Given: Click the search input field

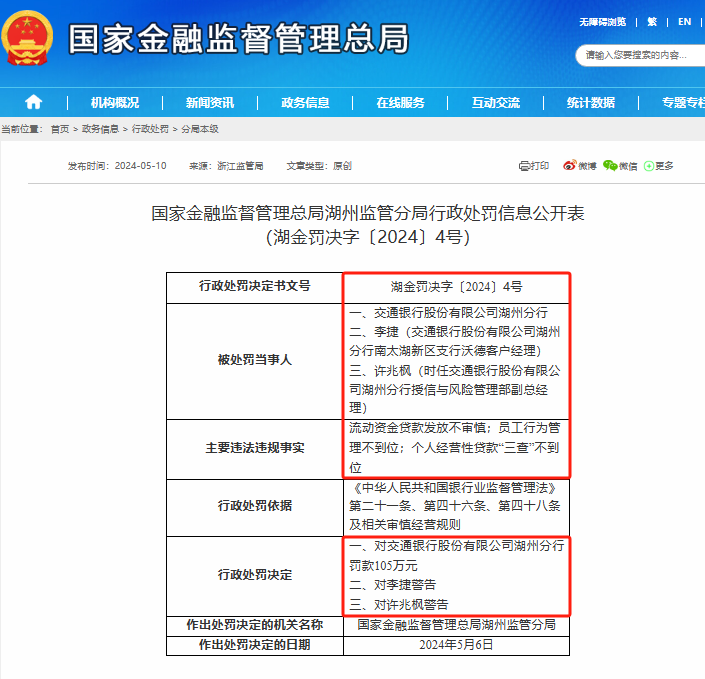Looking at the screenshot, I should tap(640, 55).
